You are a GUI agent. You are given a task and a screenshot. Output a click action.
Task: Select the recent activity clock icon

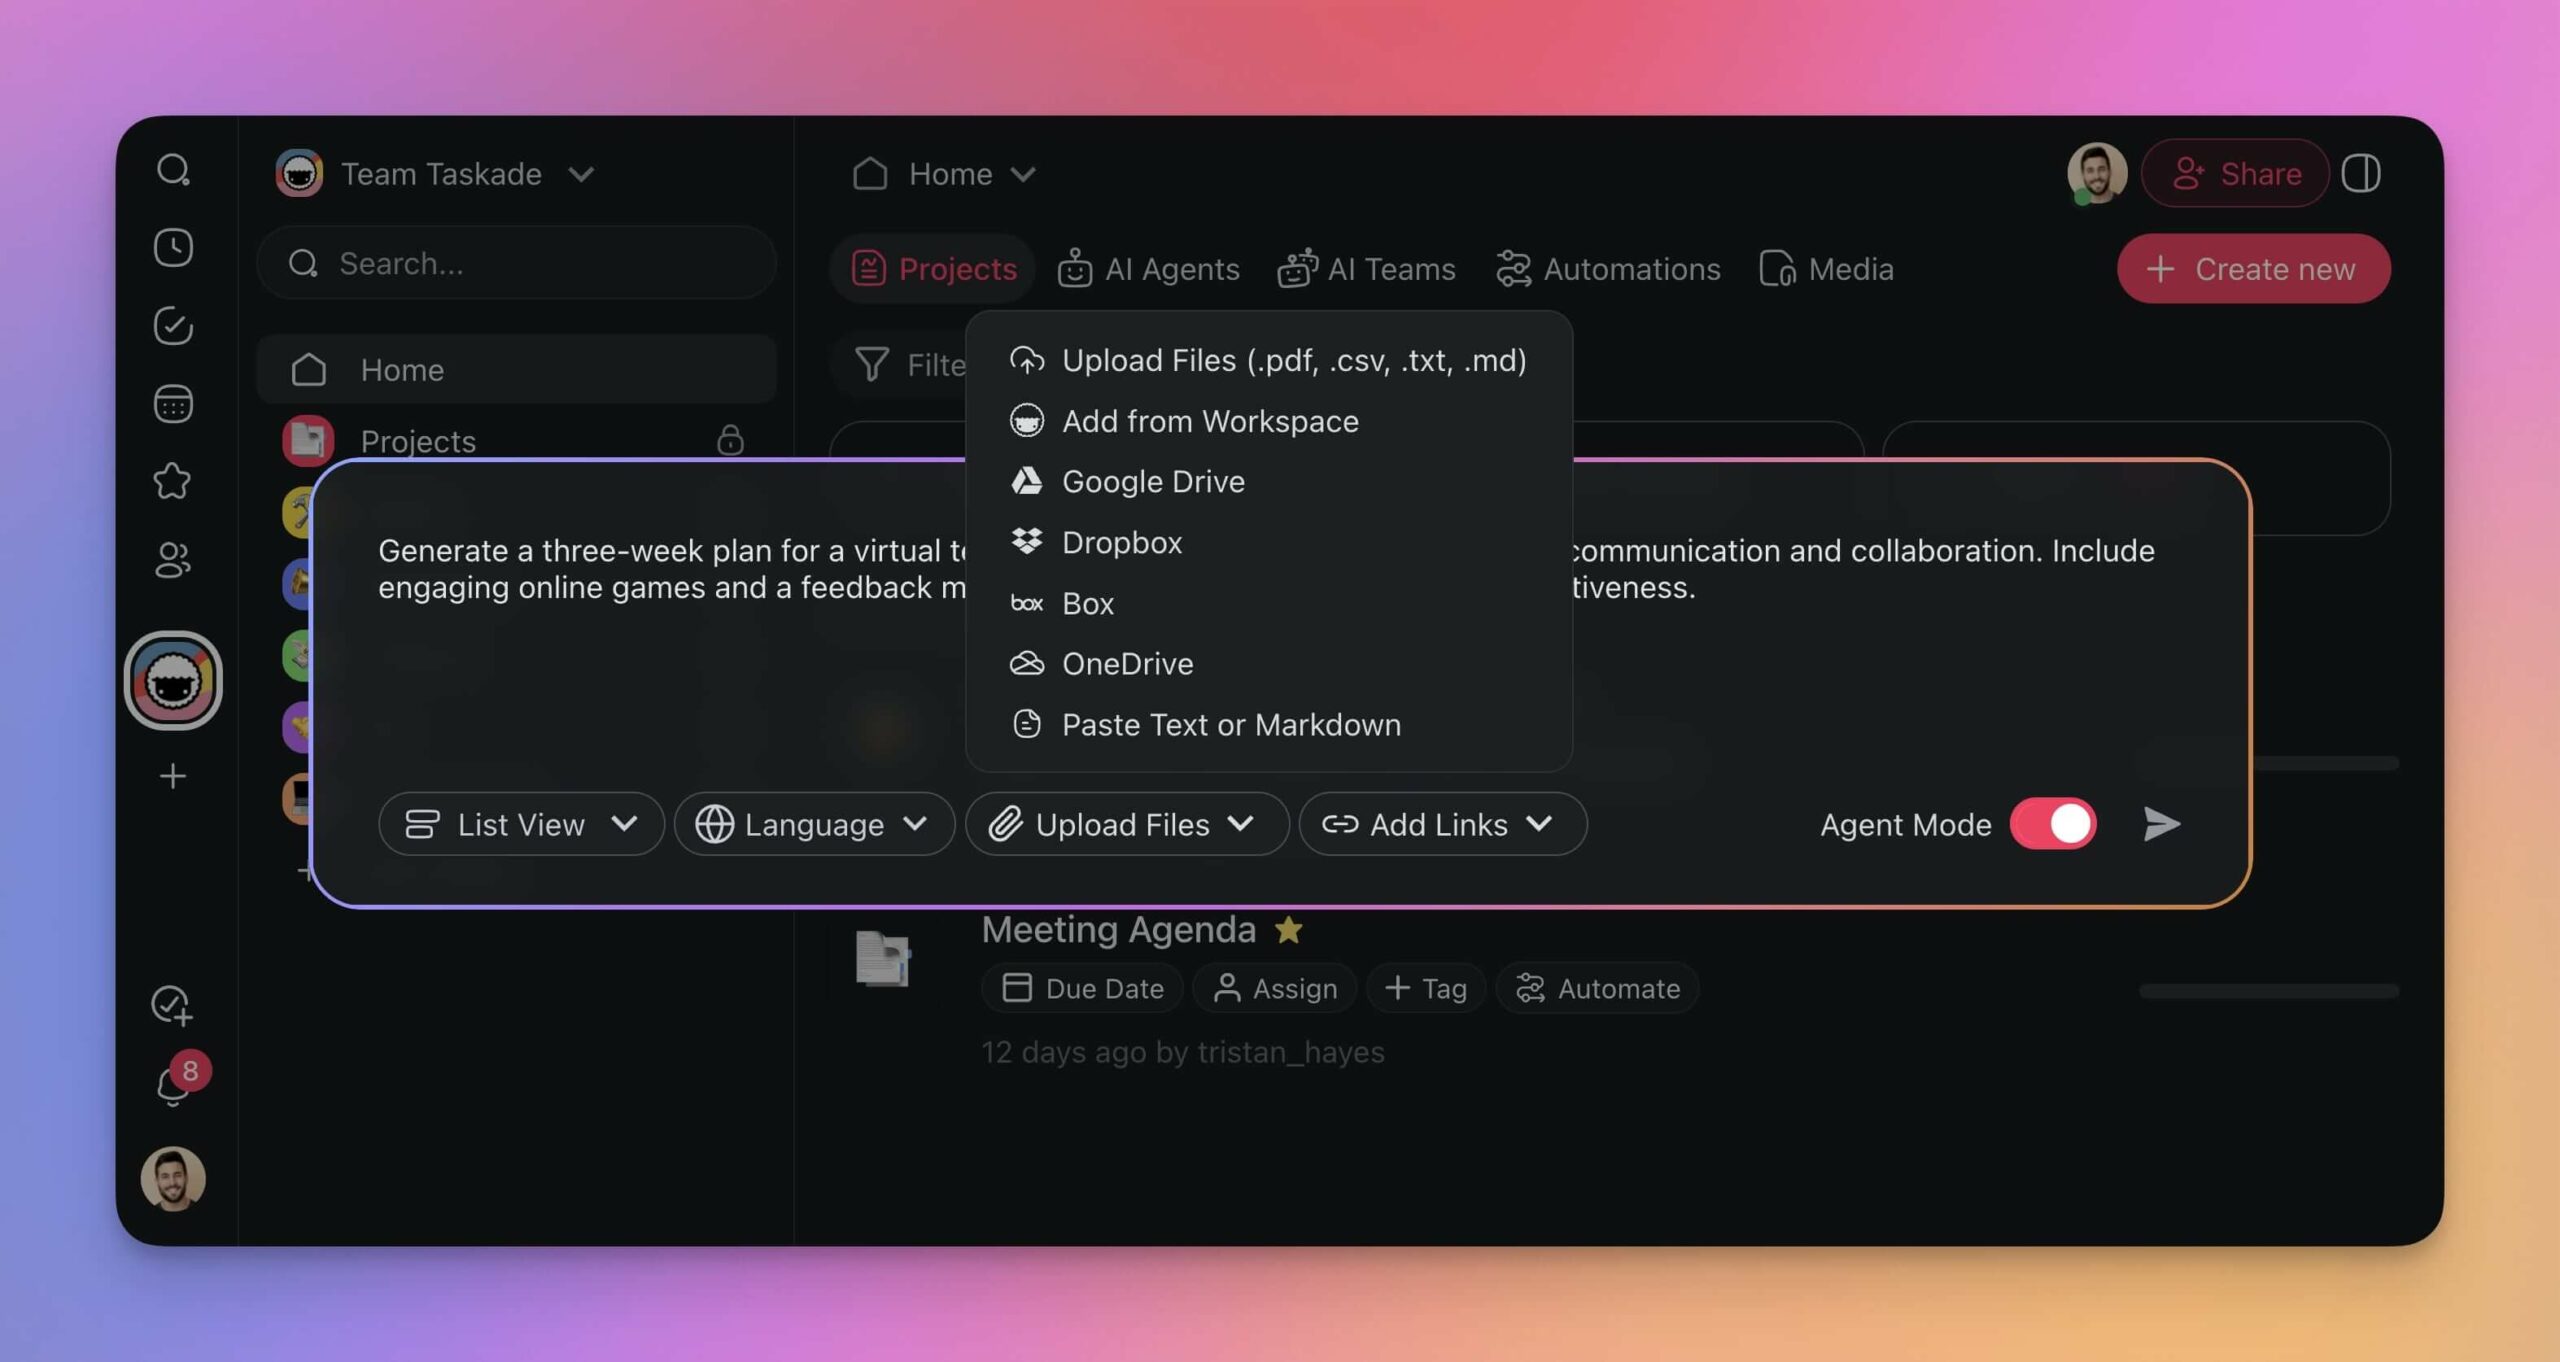[x=173, y=248]
